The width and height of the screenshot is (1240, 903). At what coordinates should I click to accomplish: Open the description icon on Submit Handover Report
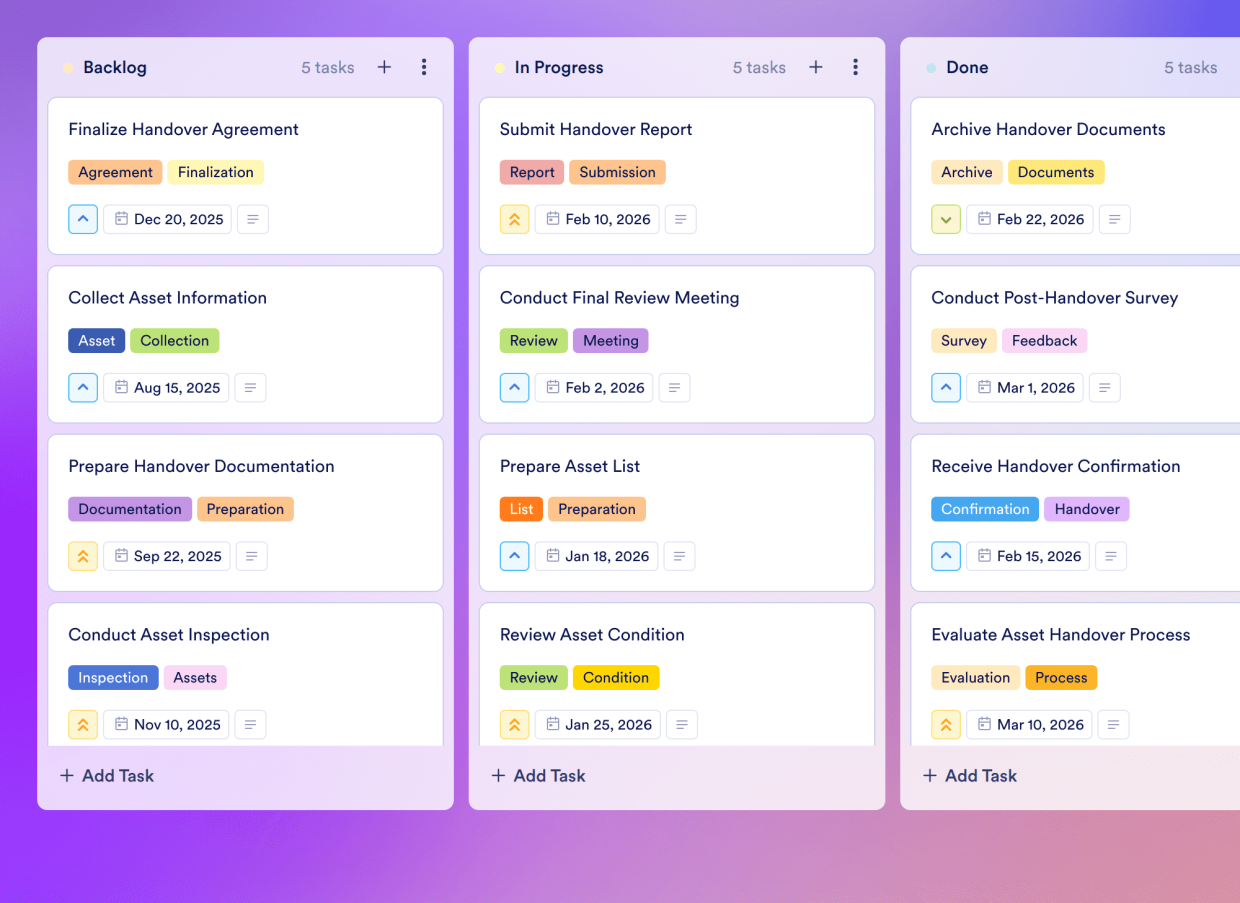[681, 219]
